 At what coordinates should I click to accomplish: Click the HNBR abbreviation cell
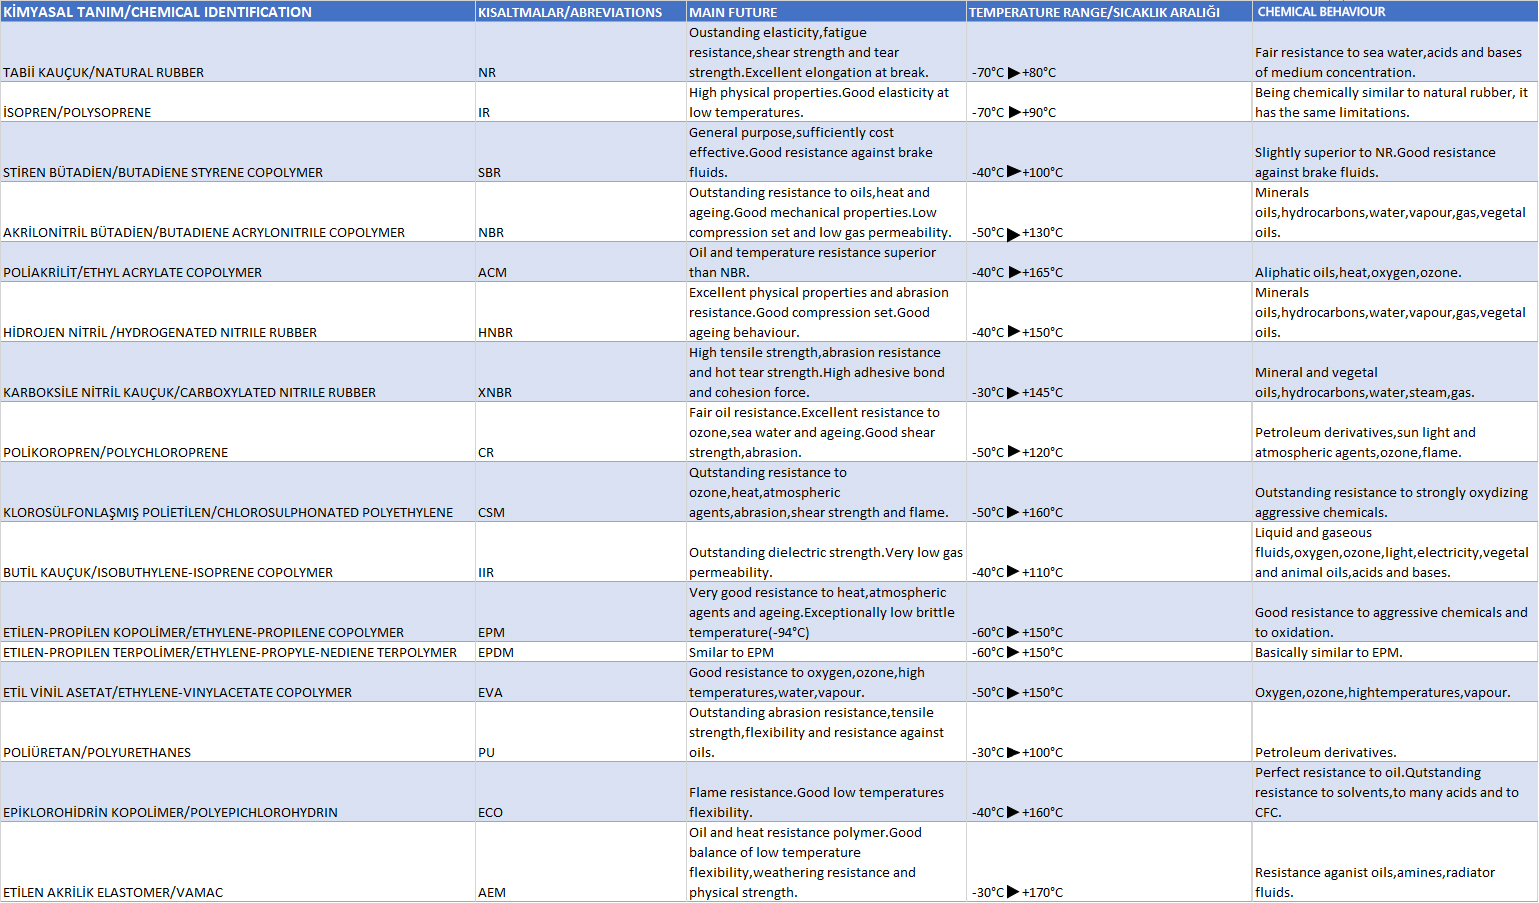point(581,312)
